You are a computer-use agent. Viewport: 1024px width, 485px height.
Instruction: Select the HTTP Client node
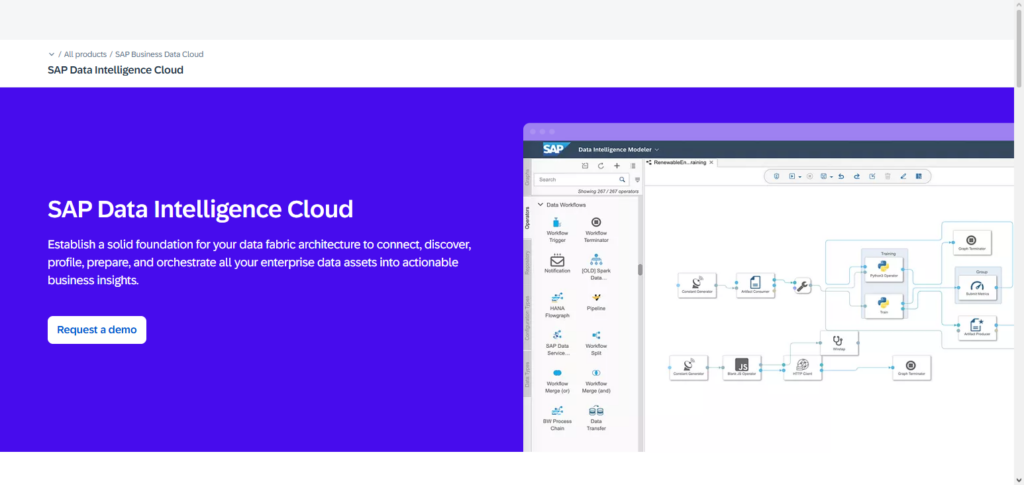pyautogui.click(x=803, y=368)
